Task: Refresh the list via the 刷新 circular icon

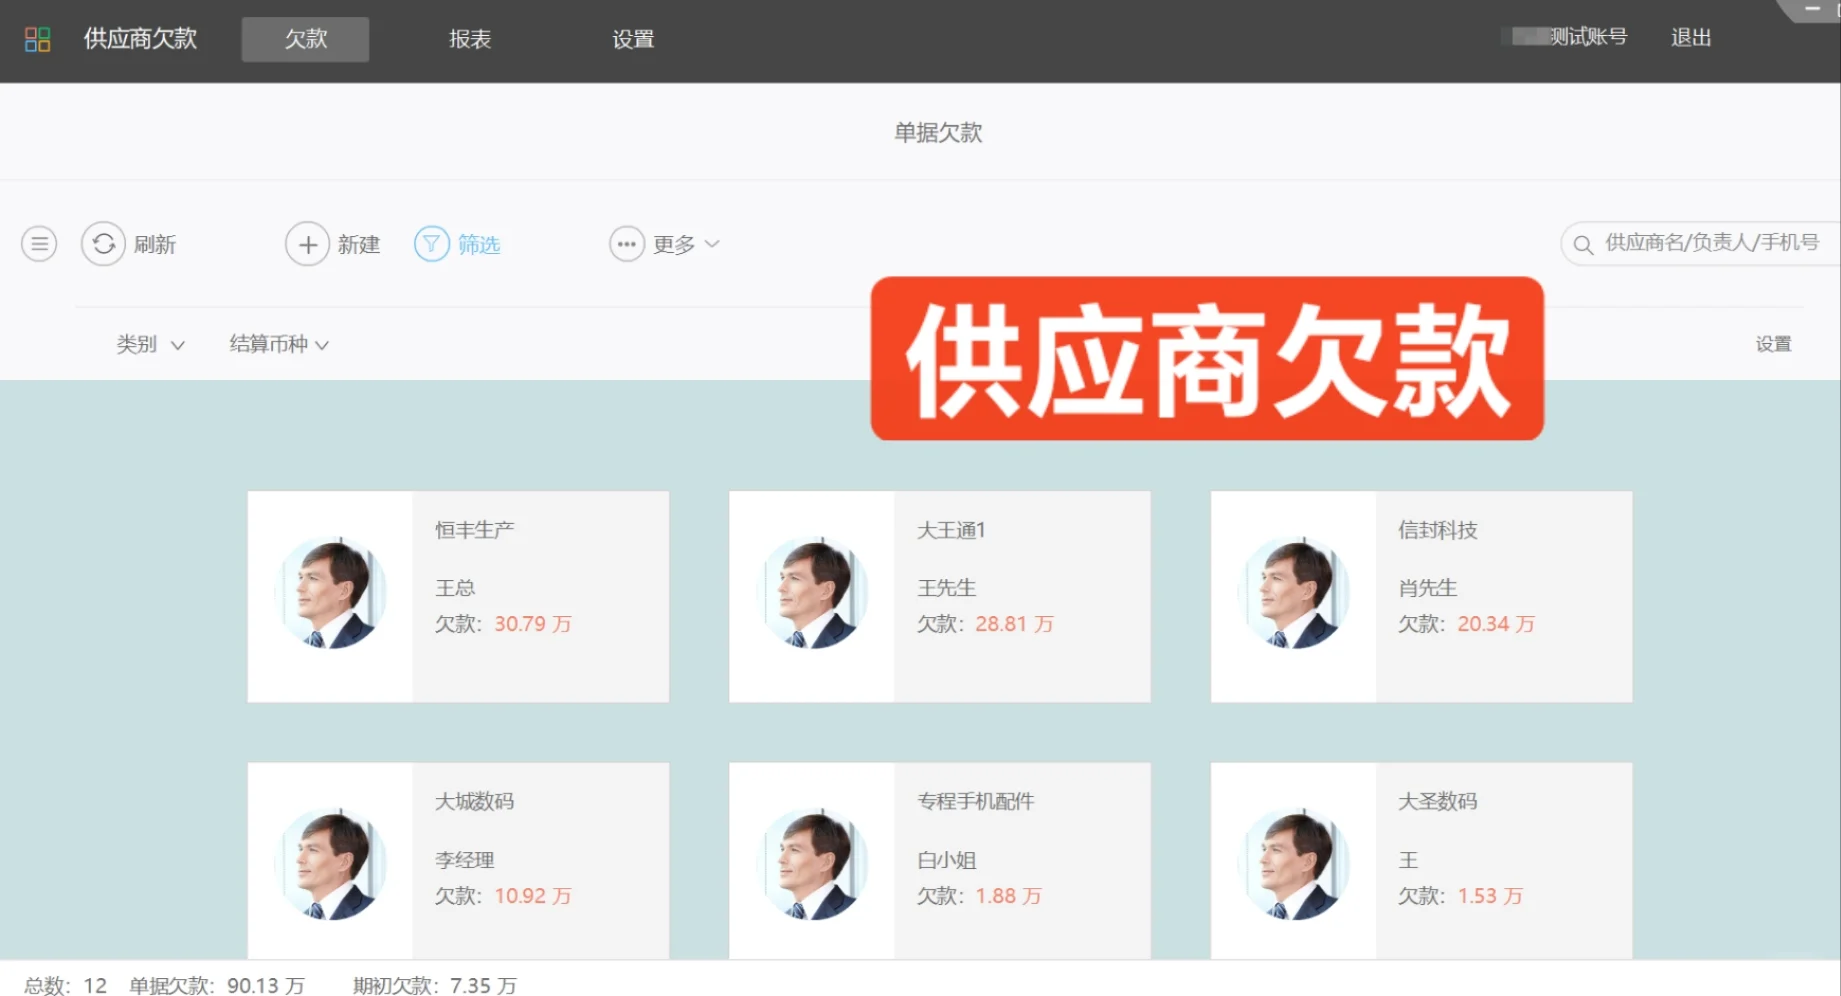Action: coord(103,243)
